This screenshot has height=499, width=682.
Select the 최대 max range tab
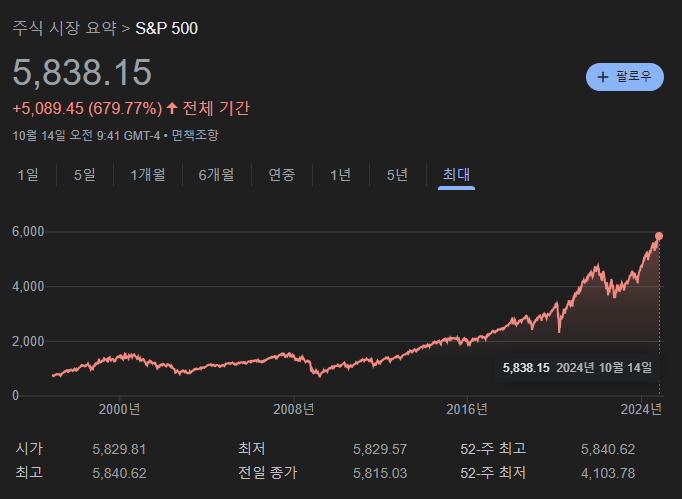pos(456,175)
